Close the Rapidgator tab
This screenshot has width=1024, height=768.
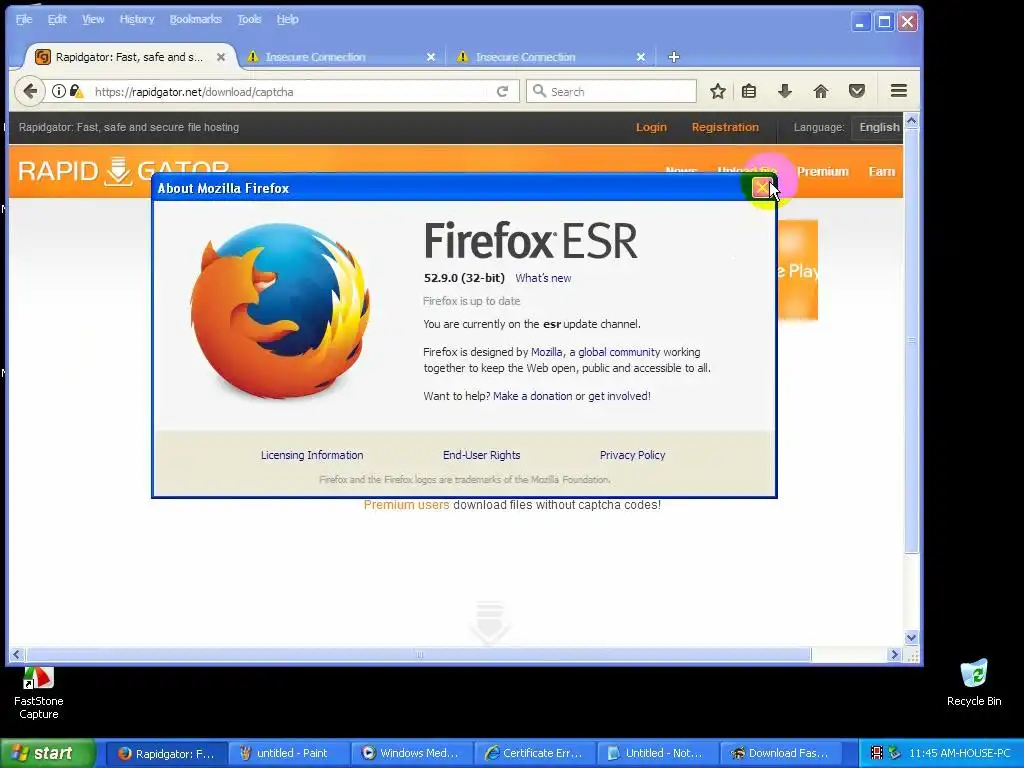(221, 57)
